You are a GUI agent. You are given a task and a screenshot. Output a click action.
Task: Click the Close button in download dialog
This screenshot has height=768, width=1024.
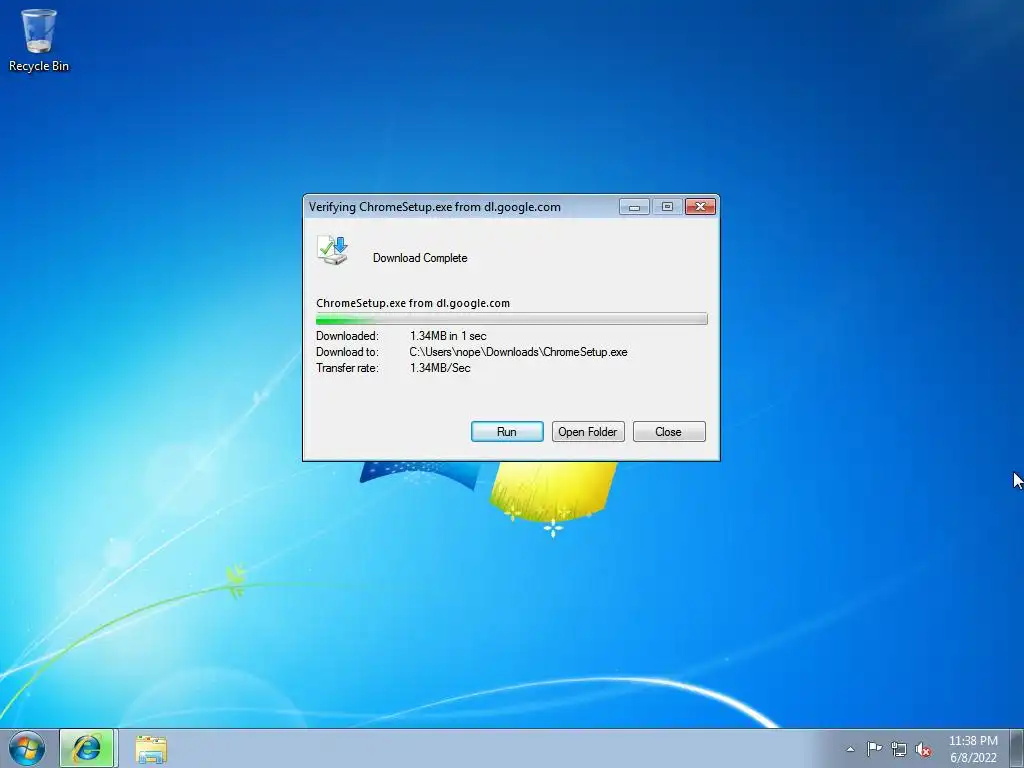pos(669,432)
